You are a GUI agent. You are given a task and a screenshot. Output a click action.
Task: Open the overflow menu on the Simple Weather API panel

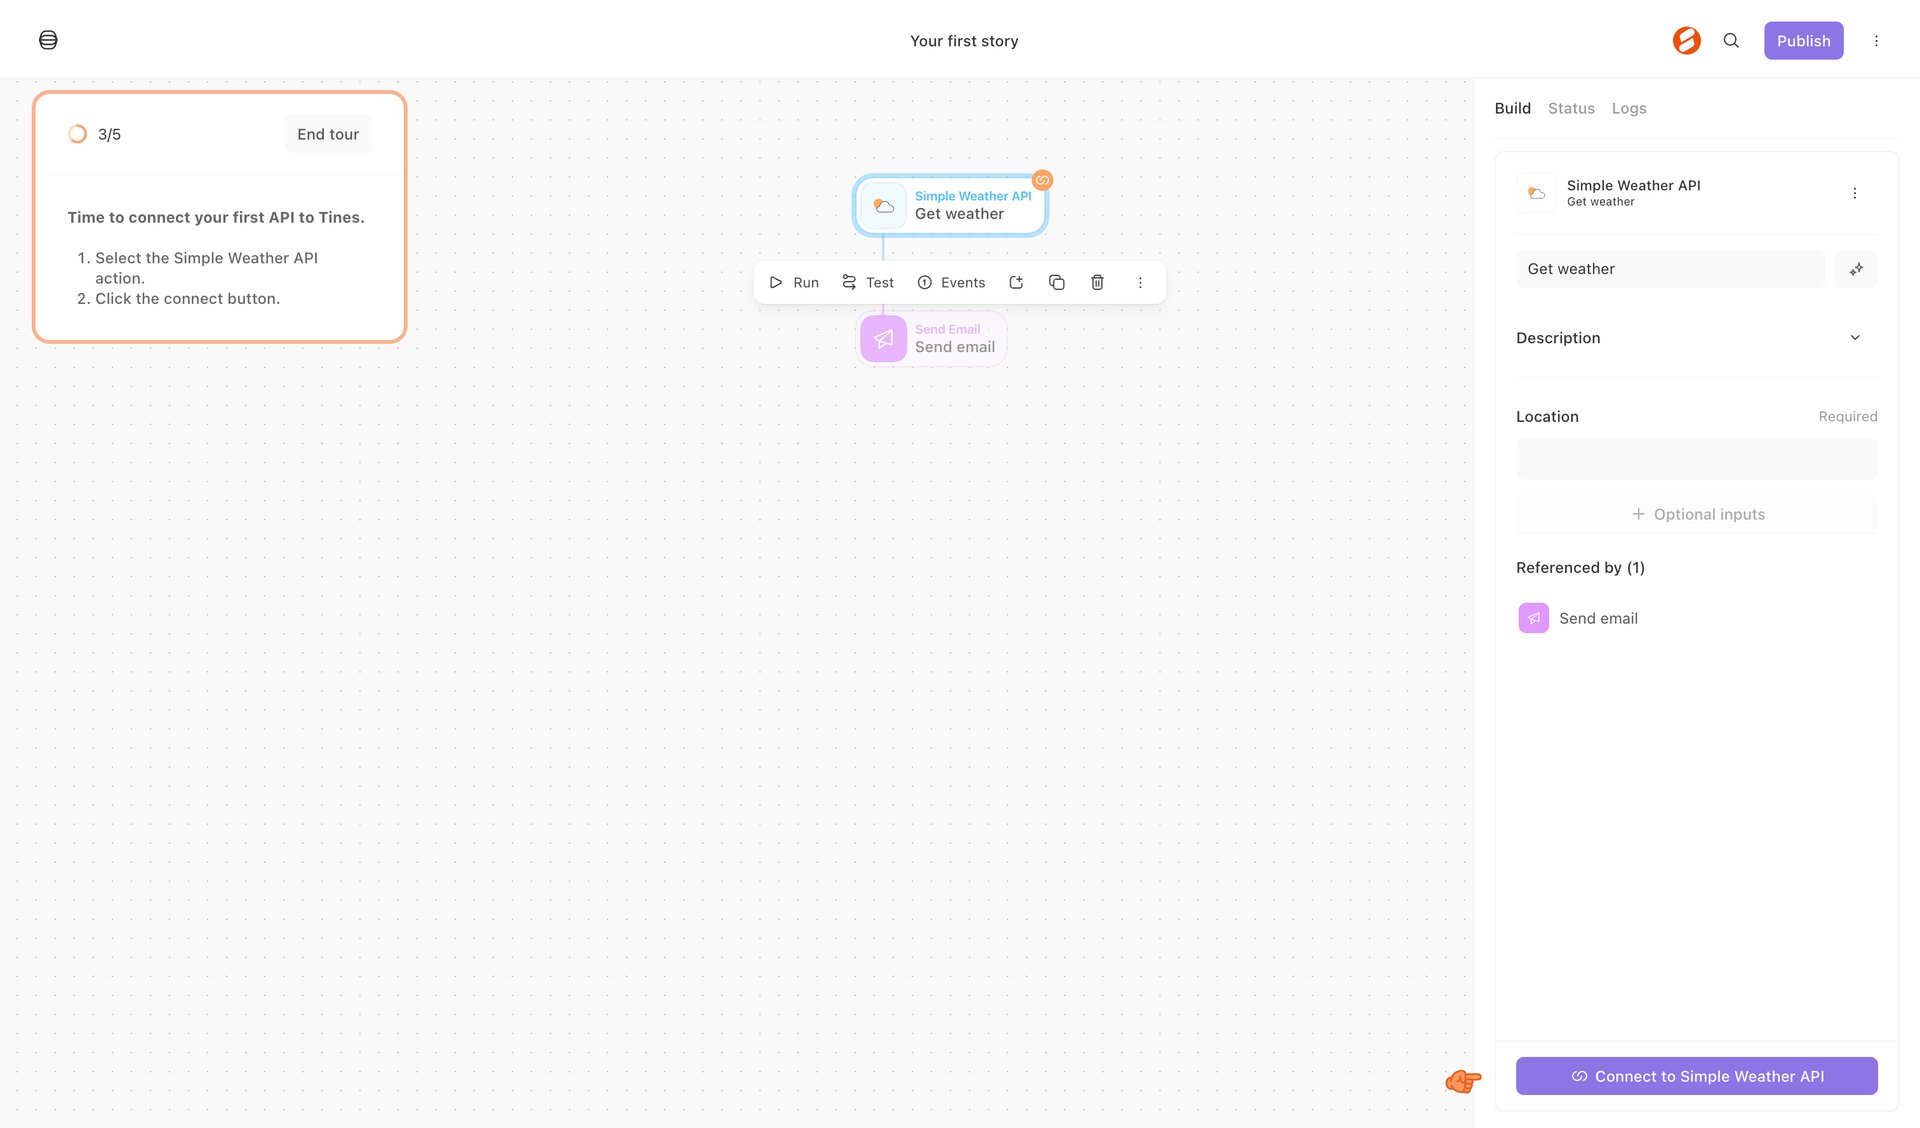click(1855, 192)
